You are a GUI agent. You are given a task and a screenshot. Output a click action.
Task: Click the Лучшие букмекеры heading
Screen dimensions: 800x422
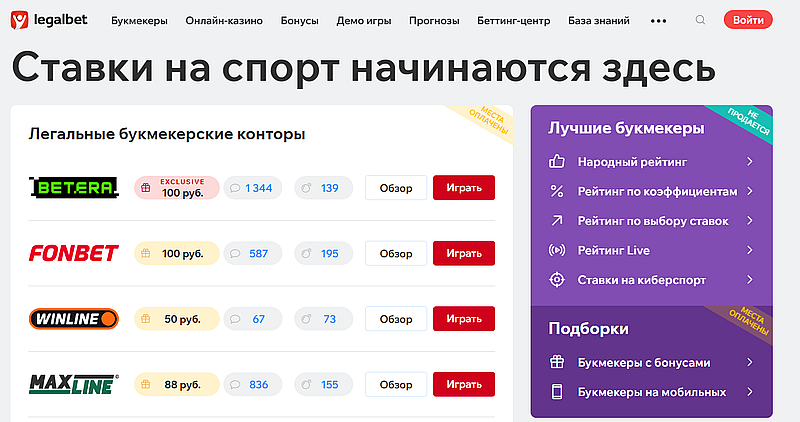[627, 128]
